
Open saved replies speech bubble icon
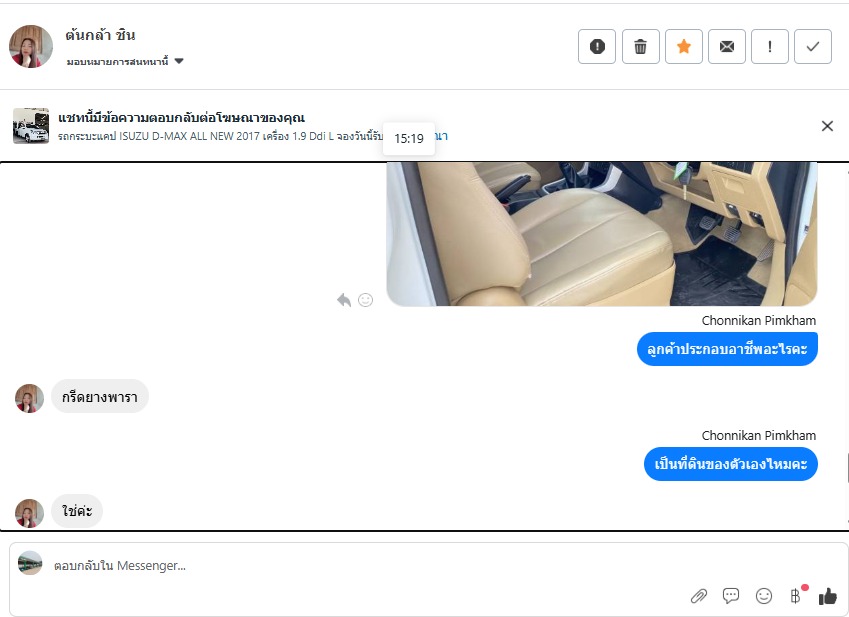click(x=731, y=596)
